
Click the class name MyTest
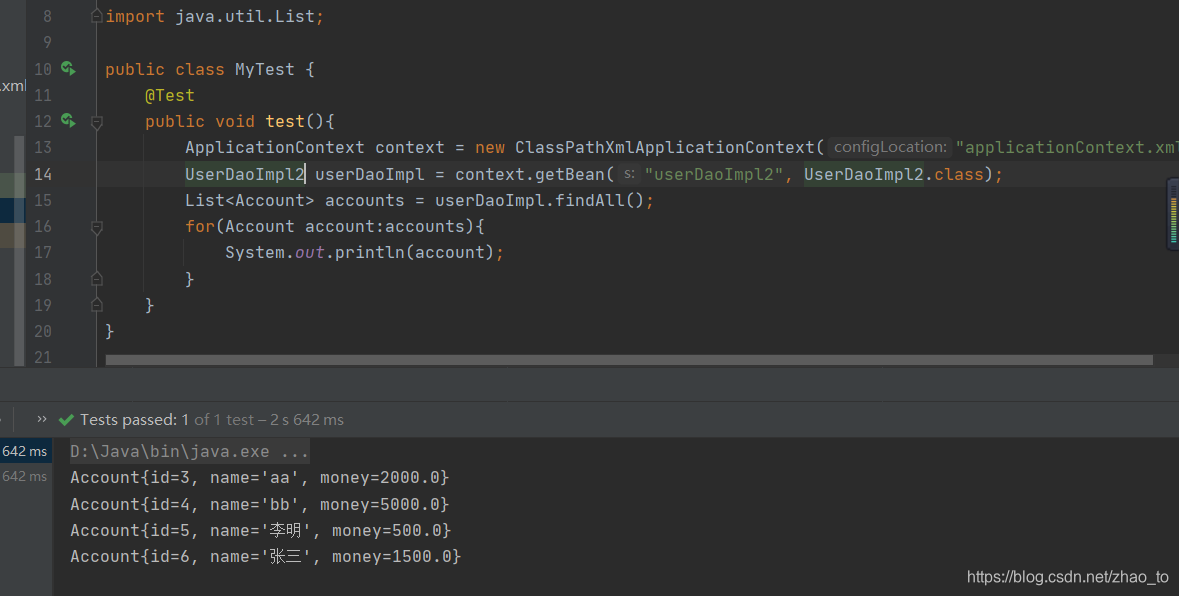(265, 69)
